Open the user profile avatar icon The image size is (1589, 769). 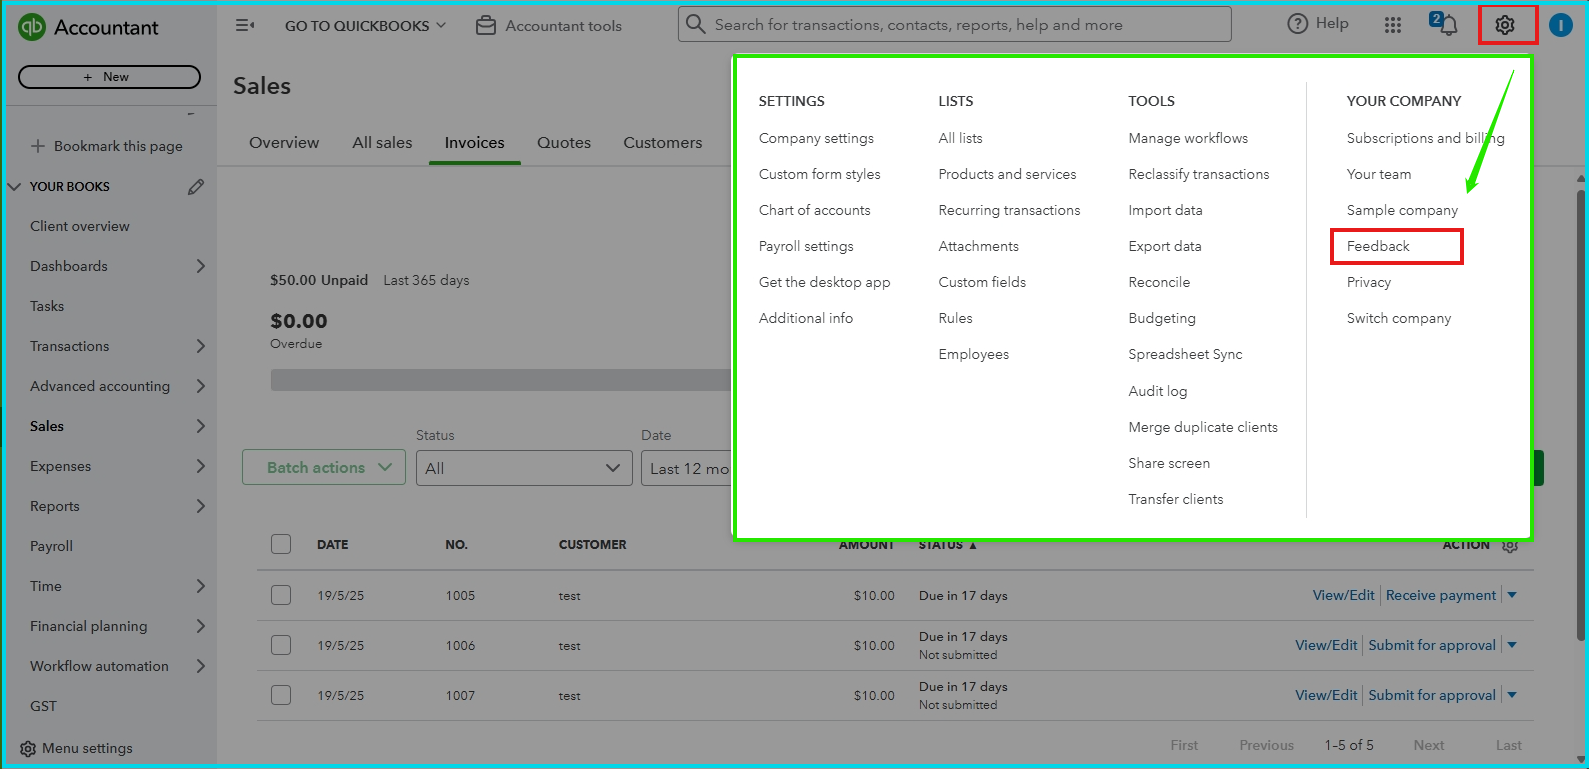click(1560, 25)
